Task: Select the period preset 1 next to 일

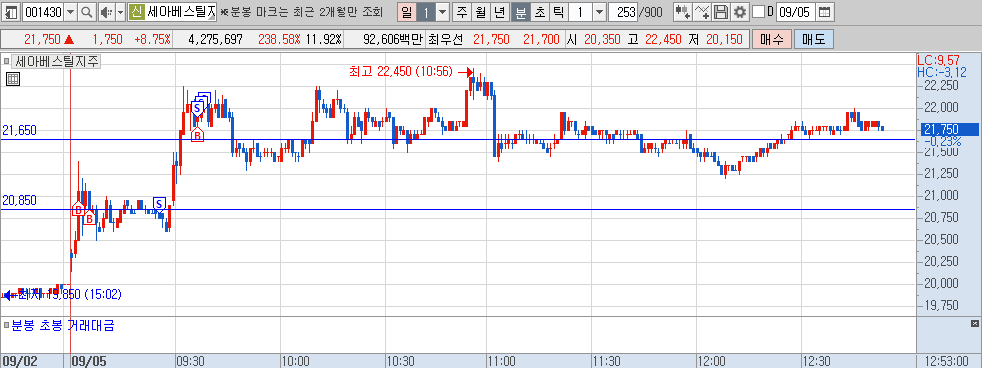Action: pos(426,11)
